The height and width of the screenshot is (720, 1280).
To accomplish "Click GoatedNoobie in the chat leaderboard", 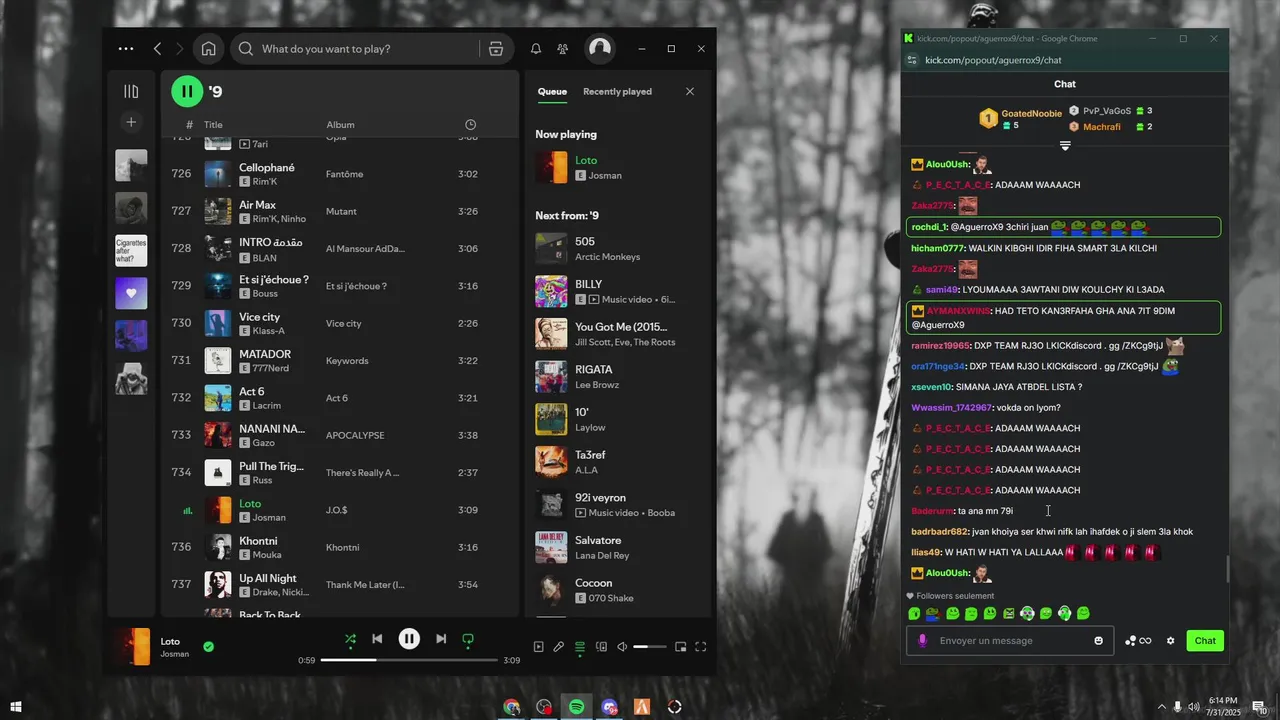I will [x=1033, y=114].
